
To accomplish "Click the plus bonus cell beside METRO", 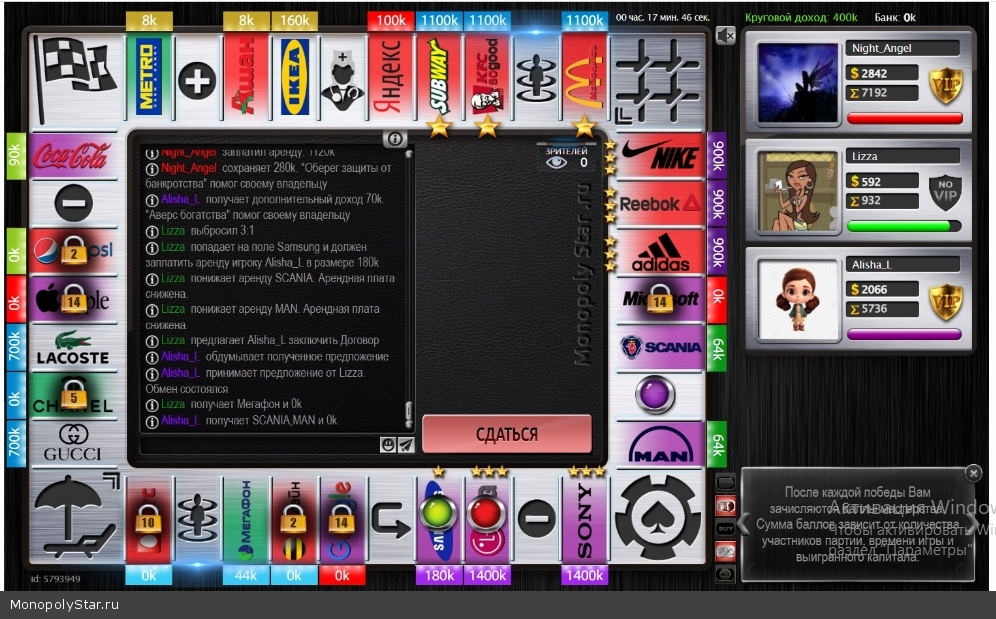I will click(x=197, y=77).
